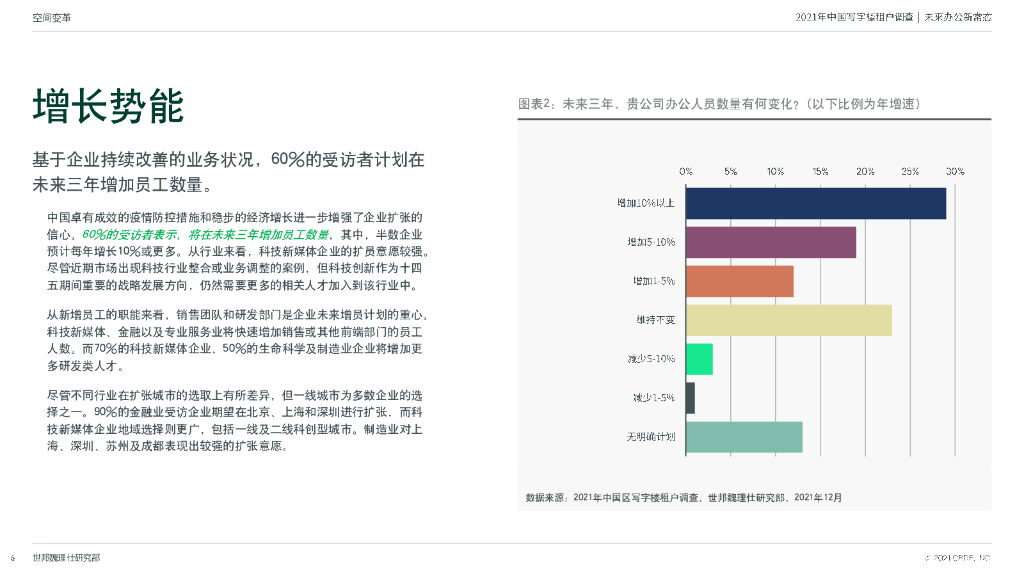Click the subtitle about 60%的受访者计划
The height and width of the screenshot is (576, 1024).
tap(229, 172)
